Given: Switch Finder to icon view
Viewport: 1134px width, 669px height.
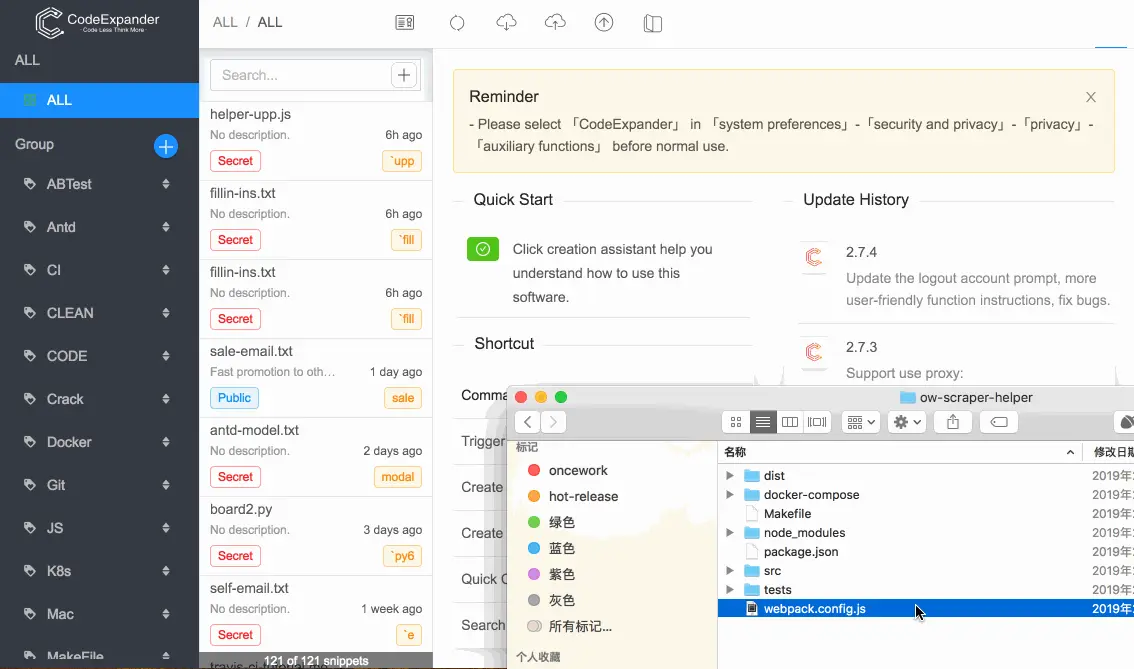Looking at the screenshot, I should click(736, 422).
